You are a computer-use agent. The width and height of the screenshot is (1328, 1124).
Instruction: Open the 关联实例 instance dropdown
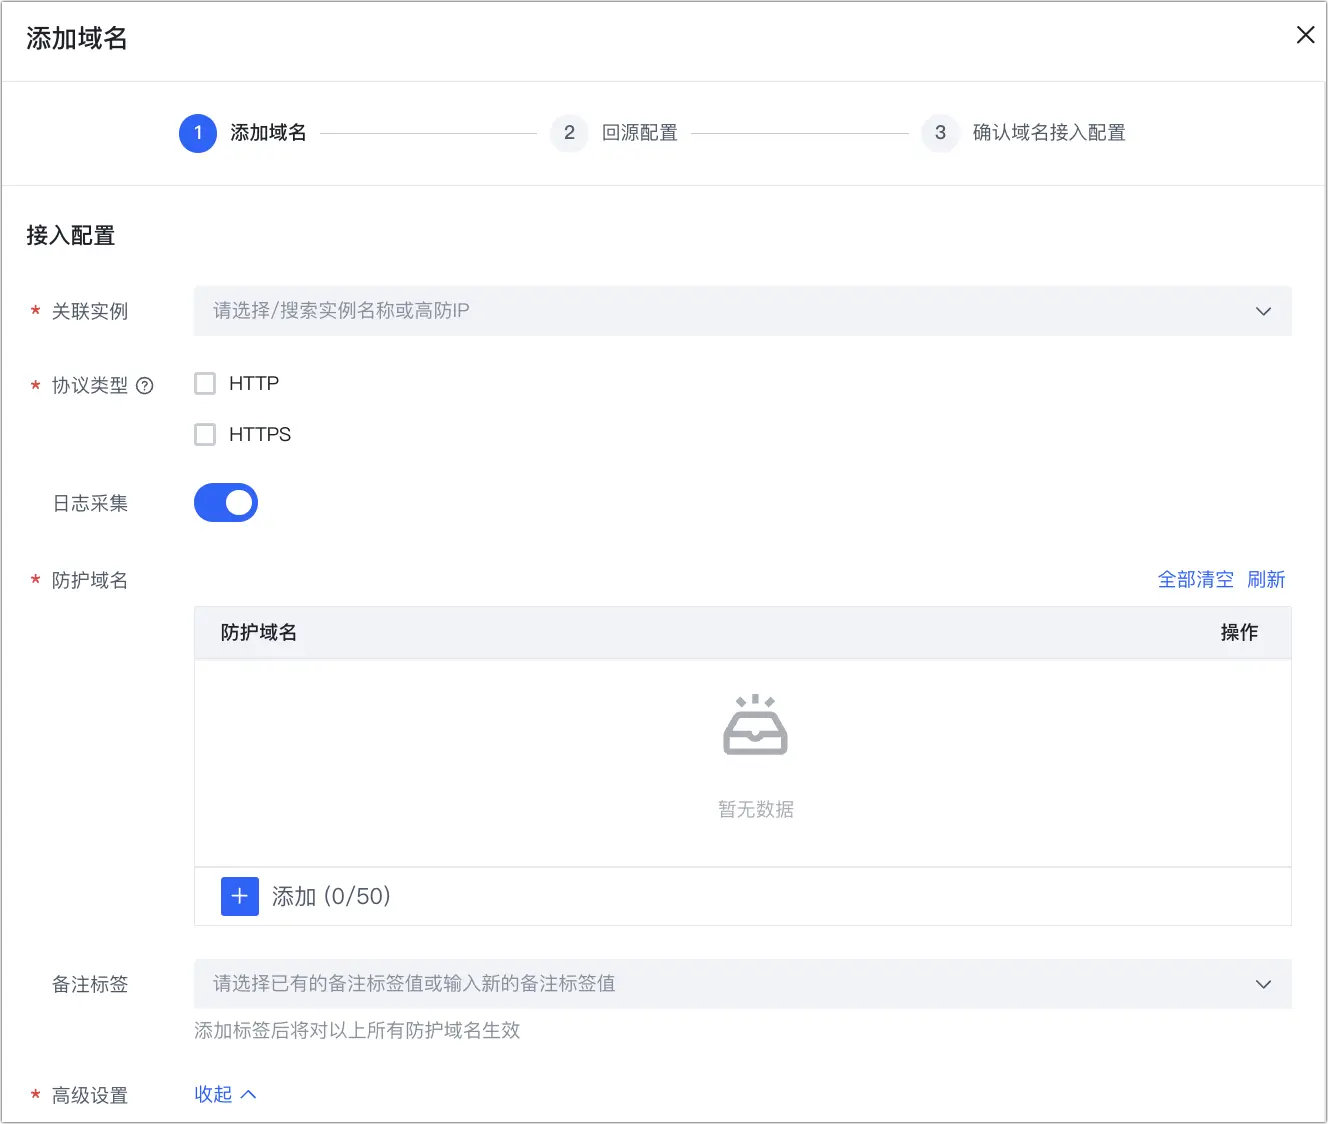[x=742, y=311]
